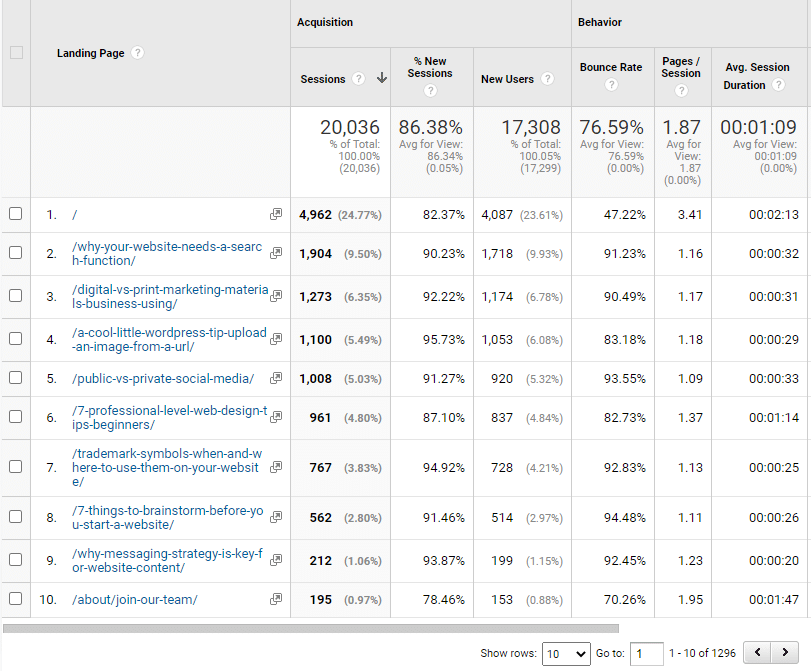Check the box for row 6 web-design-tips
Screen dimensions: 811x671
(16, 416)
